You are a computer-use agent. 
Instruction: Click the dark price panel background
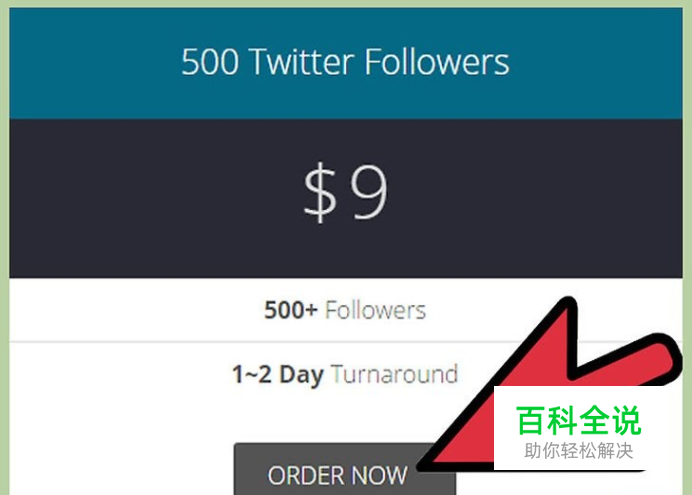[132, 199]
